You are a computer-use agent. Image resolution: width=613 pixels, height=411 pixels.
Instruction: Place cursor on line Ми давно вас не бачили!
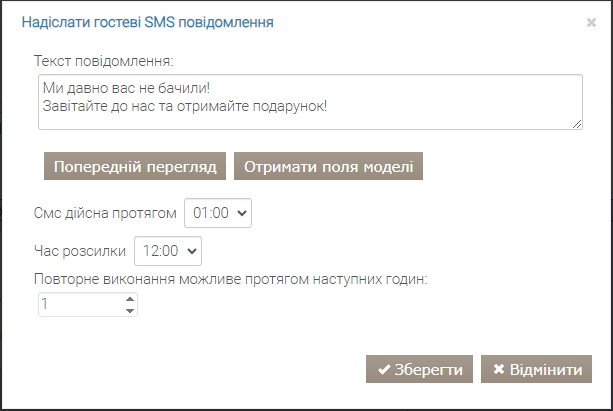coord(126,88)
